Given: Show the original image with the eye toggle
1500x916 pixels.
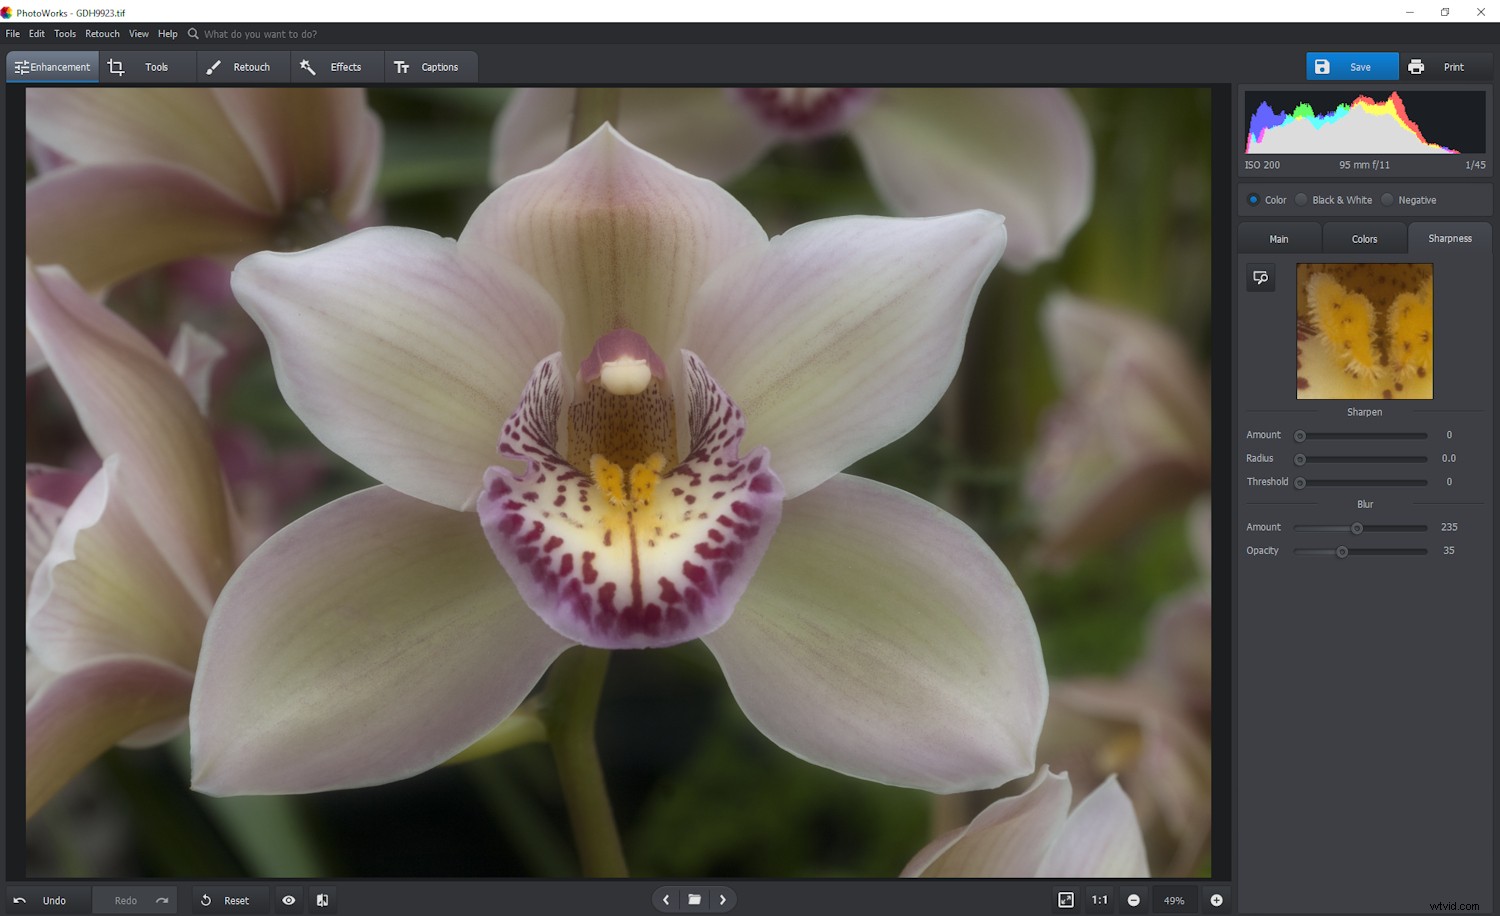Looking at the screenshot, I should 289,899.
